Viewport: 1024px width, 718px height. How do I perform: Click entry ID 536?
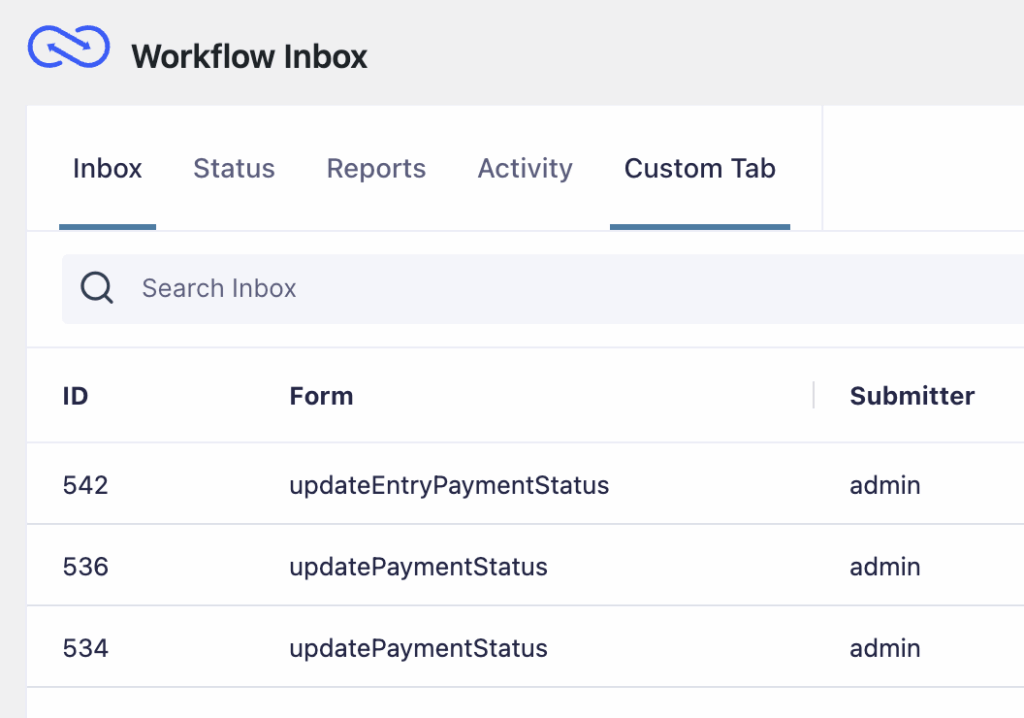(x=85, y=567)
